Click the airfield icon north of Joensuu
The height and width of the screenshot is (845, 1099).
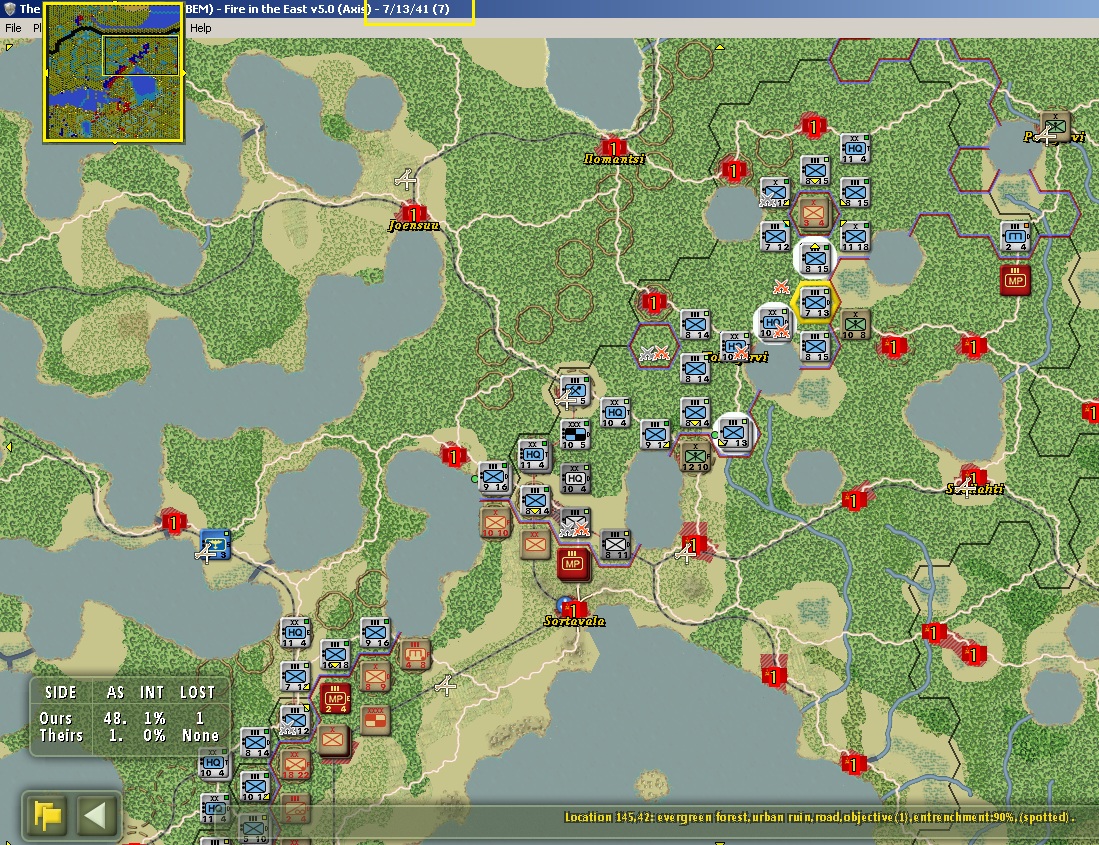406,180
